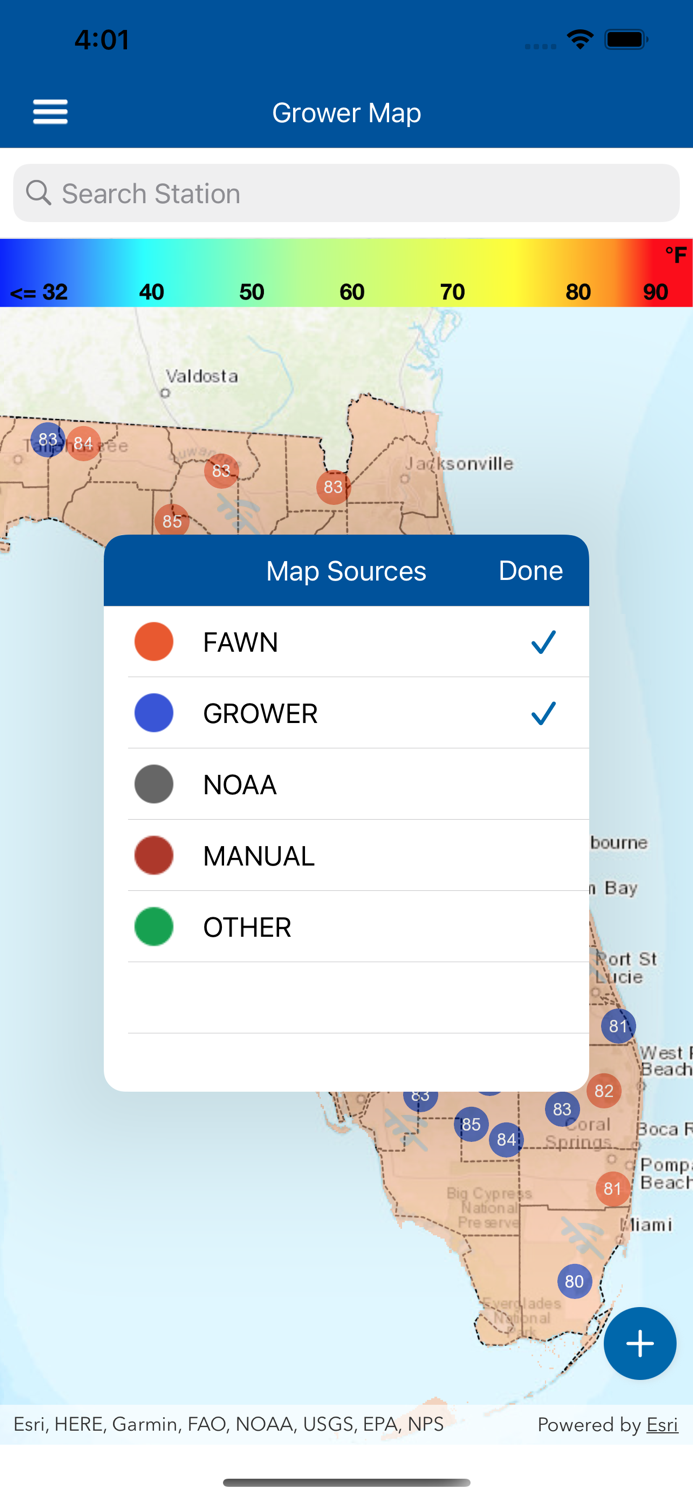
Task: Tap the orange 85 station marker
Action: click(x=172, y=521)
